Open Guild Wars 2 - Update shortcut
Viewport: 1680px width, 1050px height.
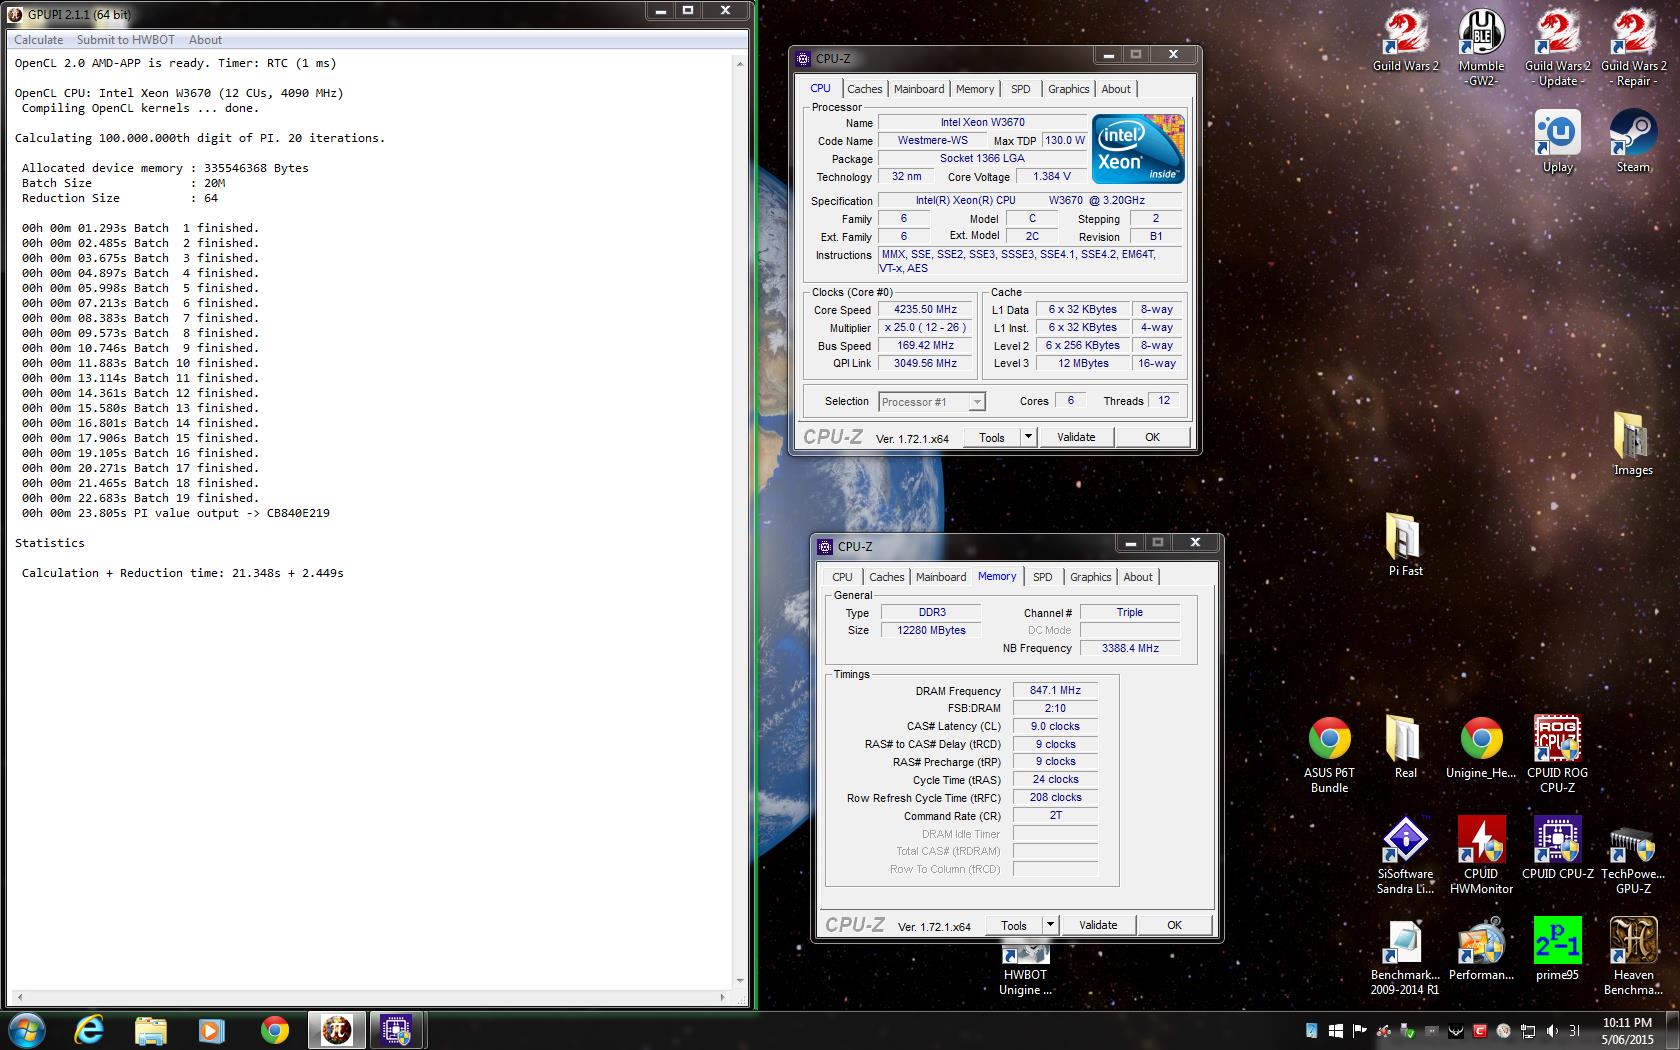[1557, 47]
